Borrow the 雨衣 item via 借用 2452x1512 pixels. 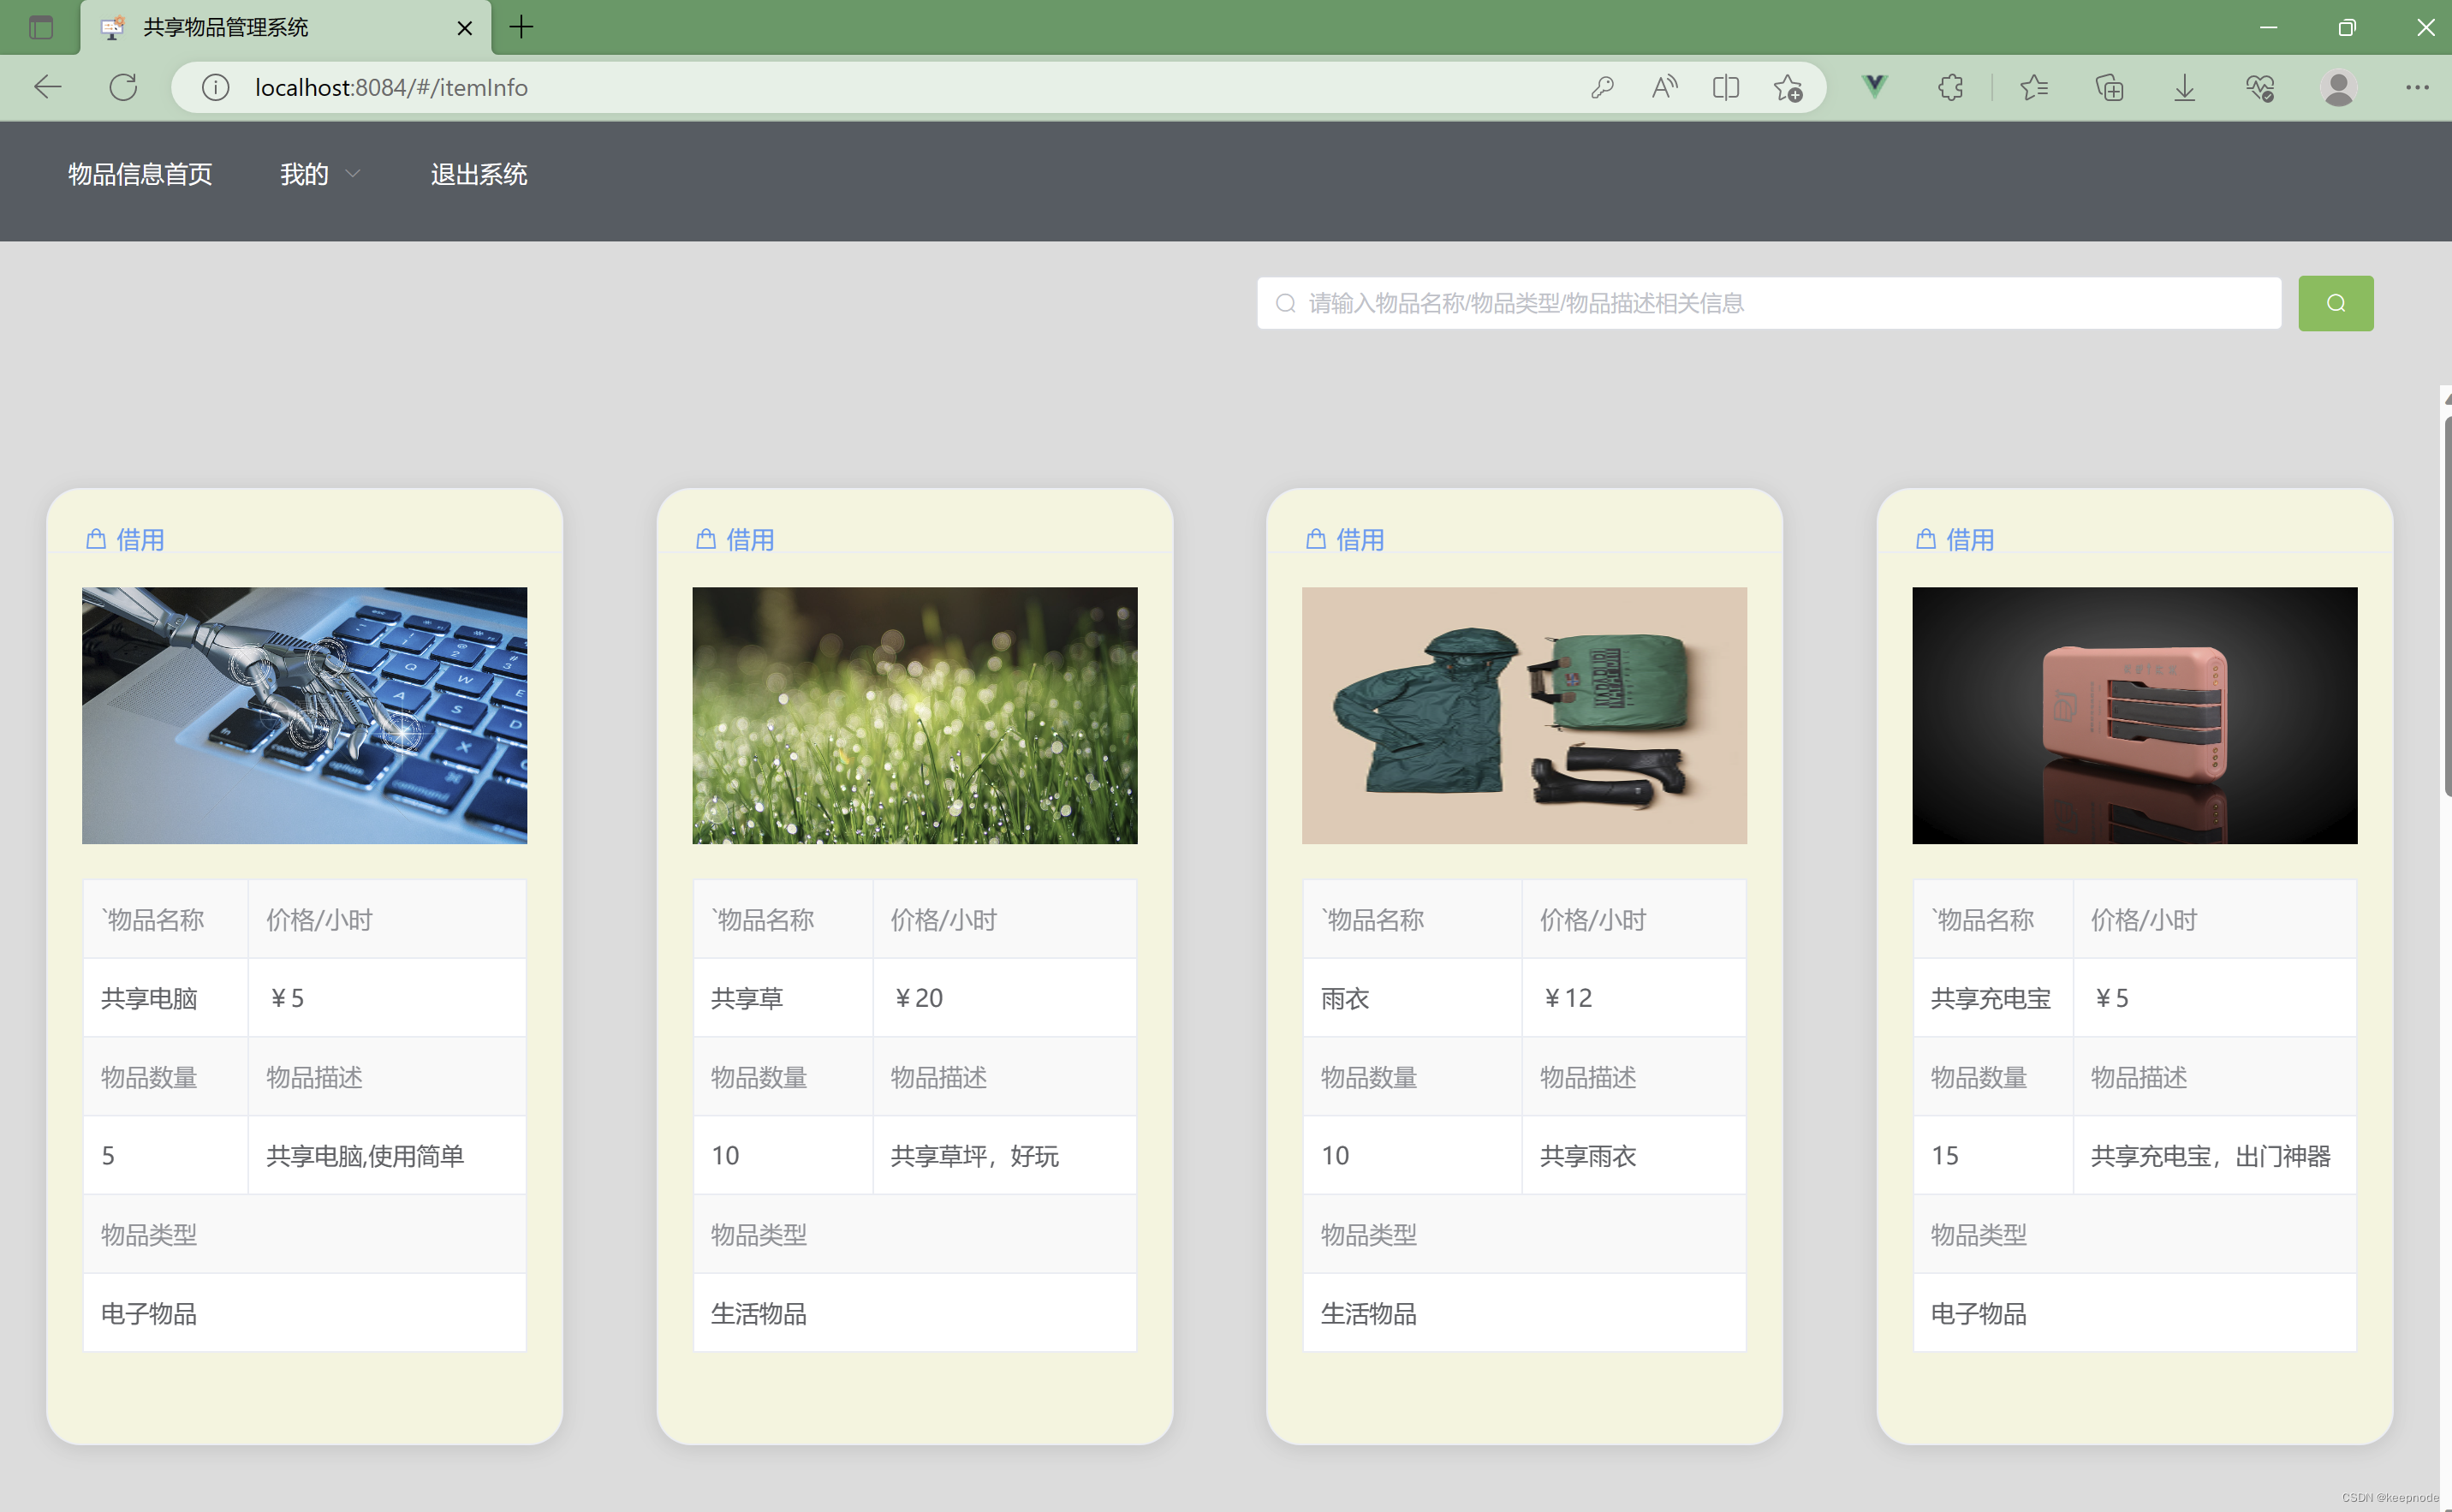click(1345, 540)
